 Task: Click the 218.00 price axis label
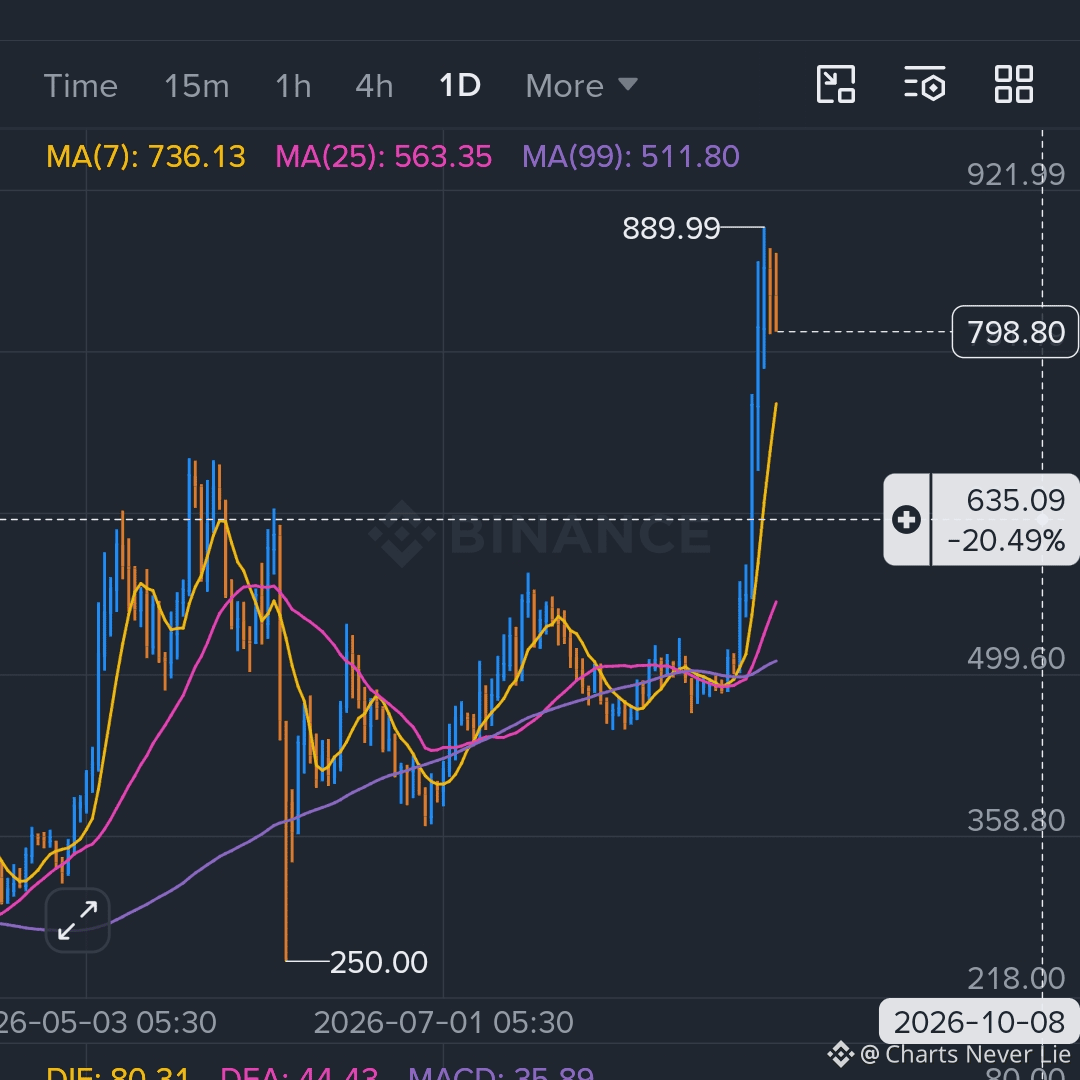(x=1016, y=978)
